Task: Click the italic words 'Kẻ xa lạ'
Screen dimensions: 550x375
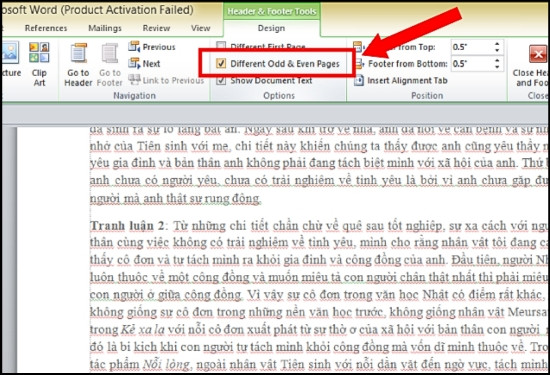Action: click(143, 329)
